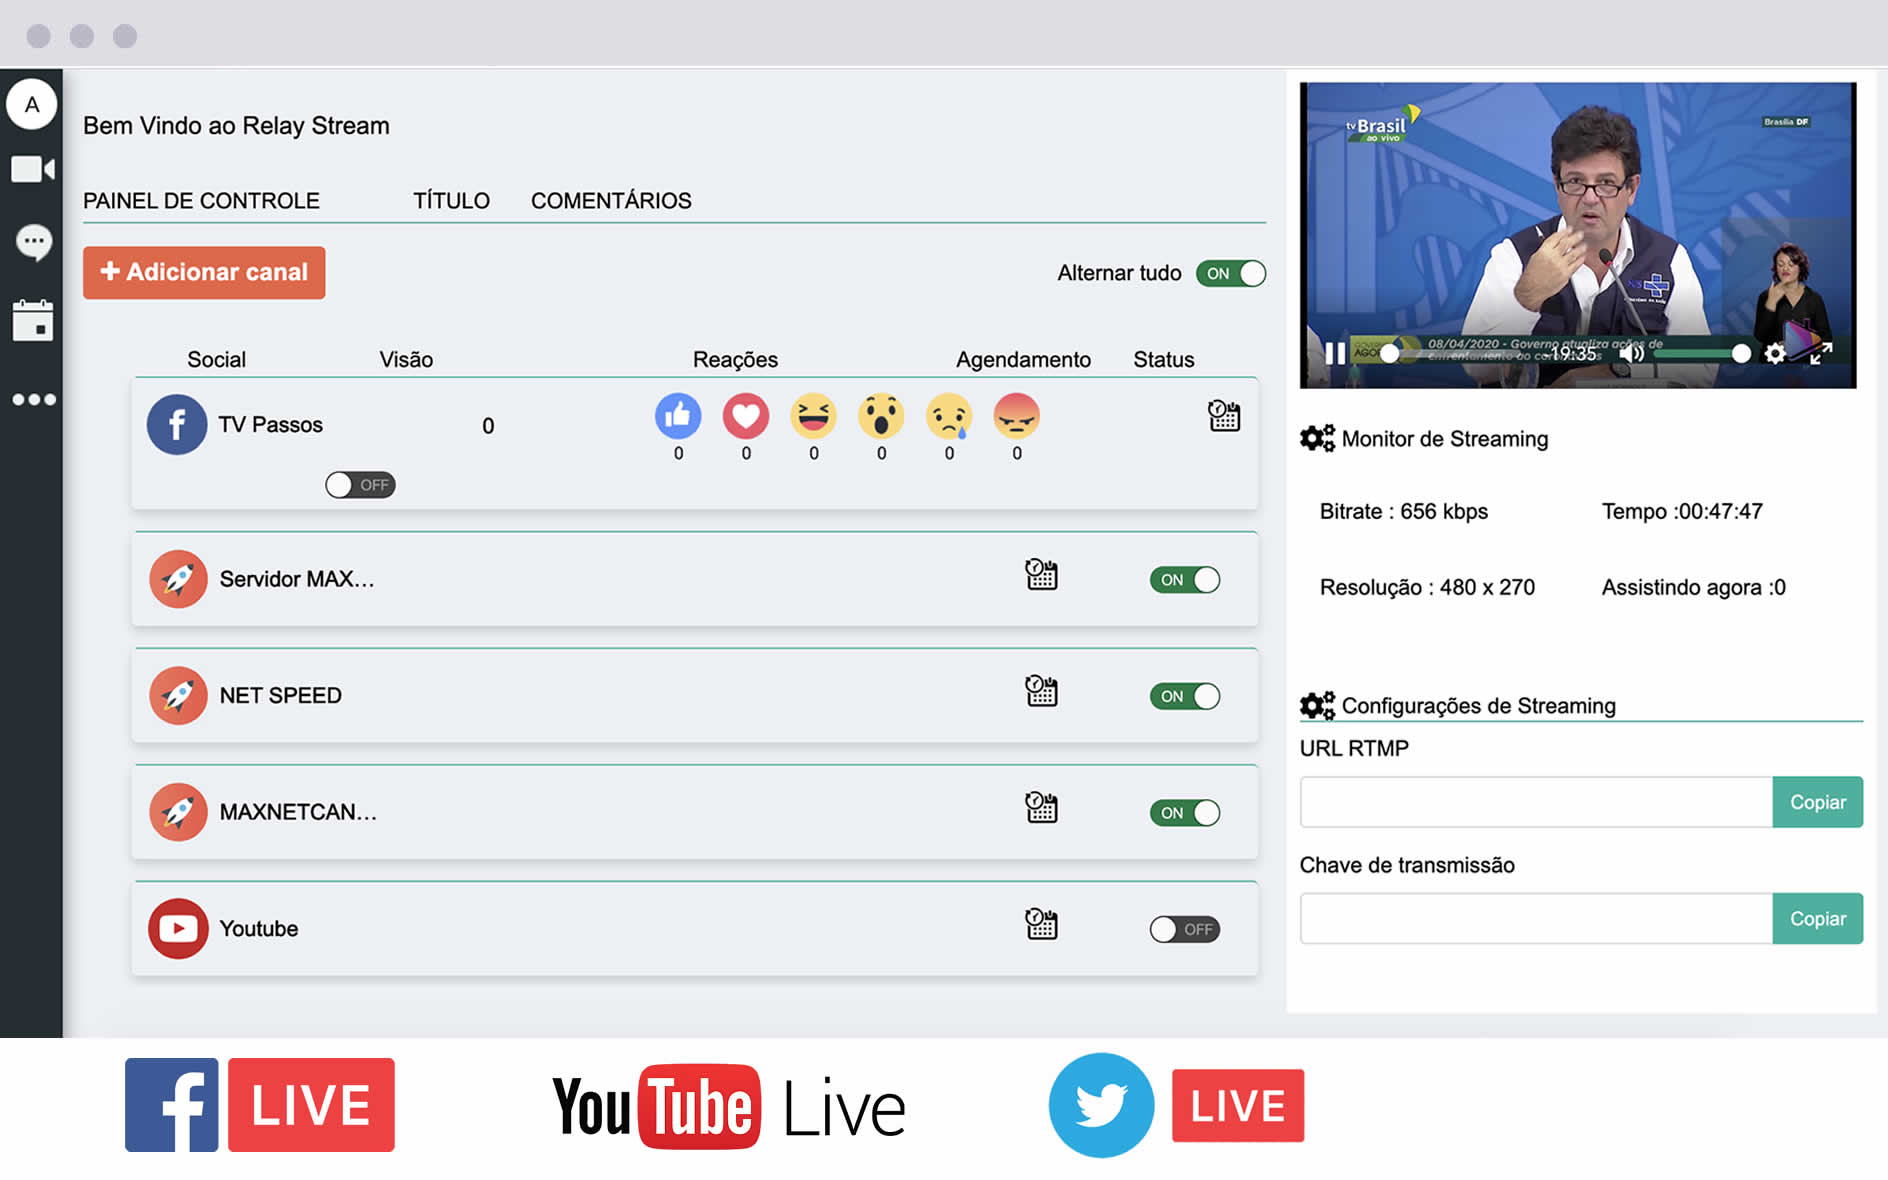Click the YouTube channel icon
This screenshot has height=1180, width=1888.
178,929
